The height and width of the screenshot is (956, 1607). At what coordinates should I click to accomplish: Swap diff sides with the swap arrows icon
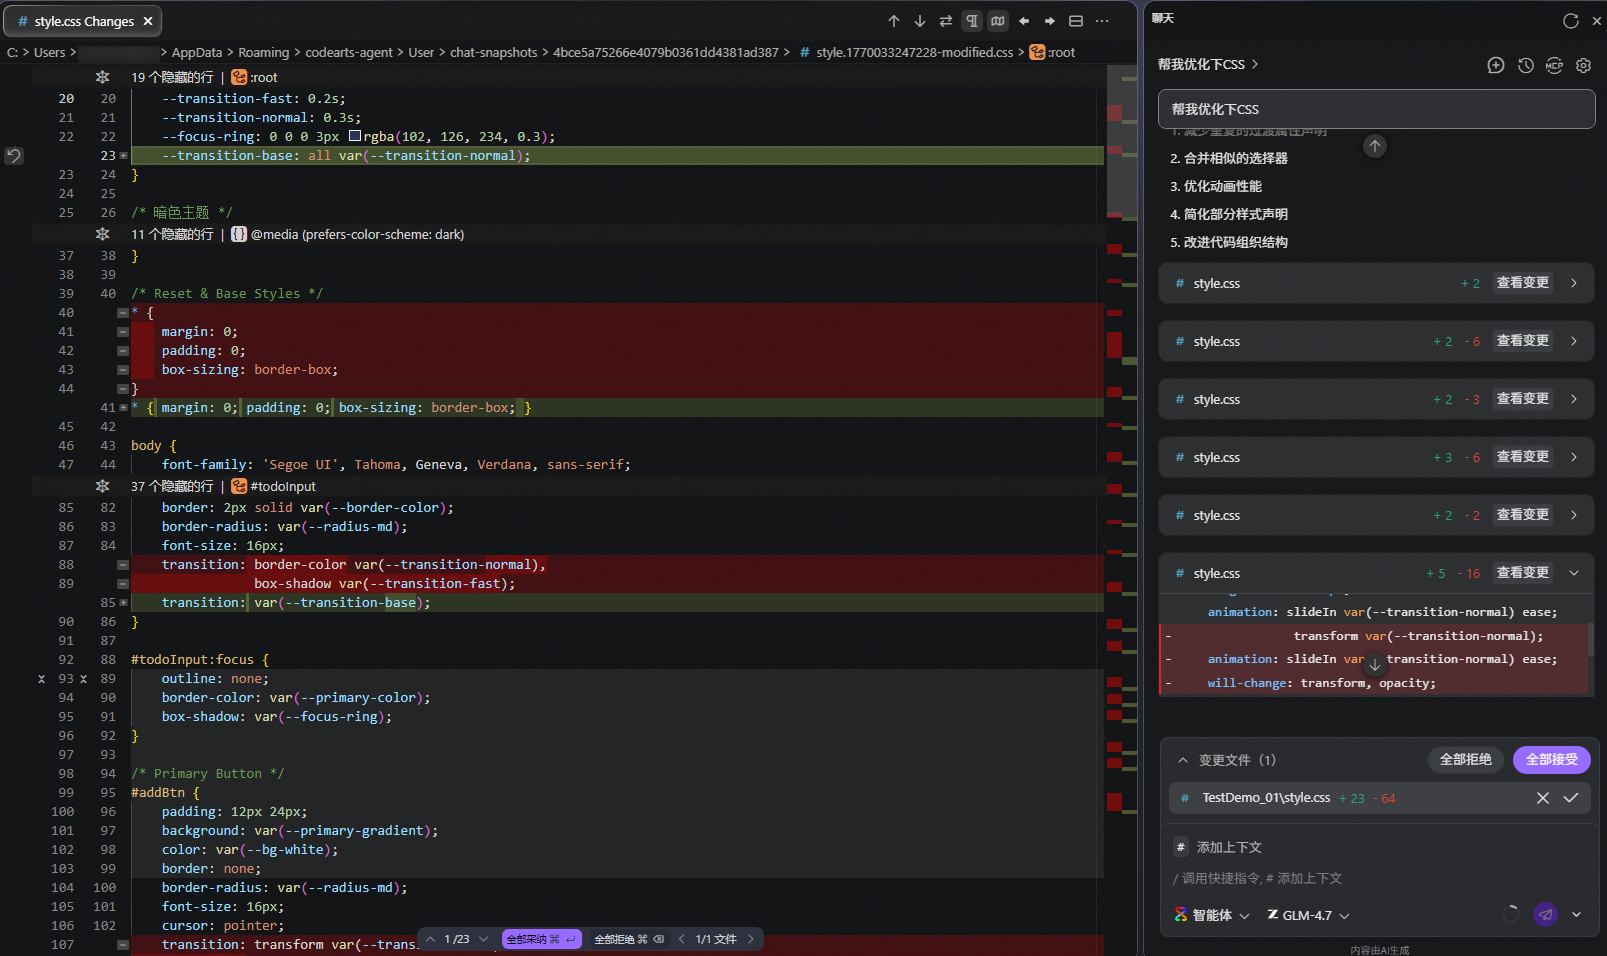pyautogui.click(x=946, y=21)
